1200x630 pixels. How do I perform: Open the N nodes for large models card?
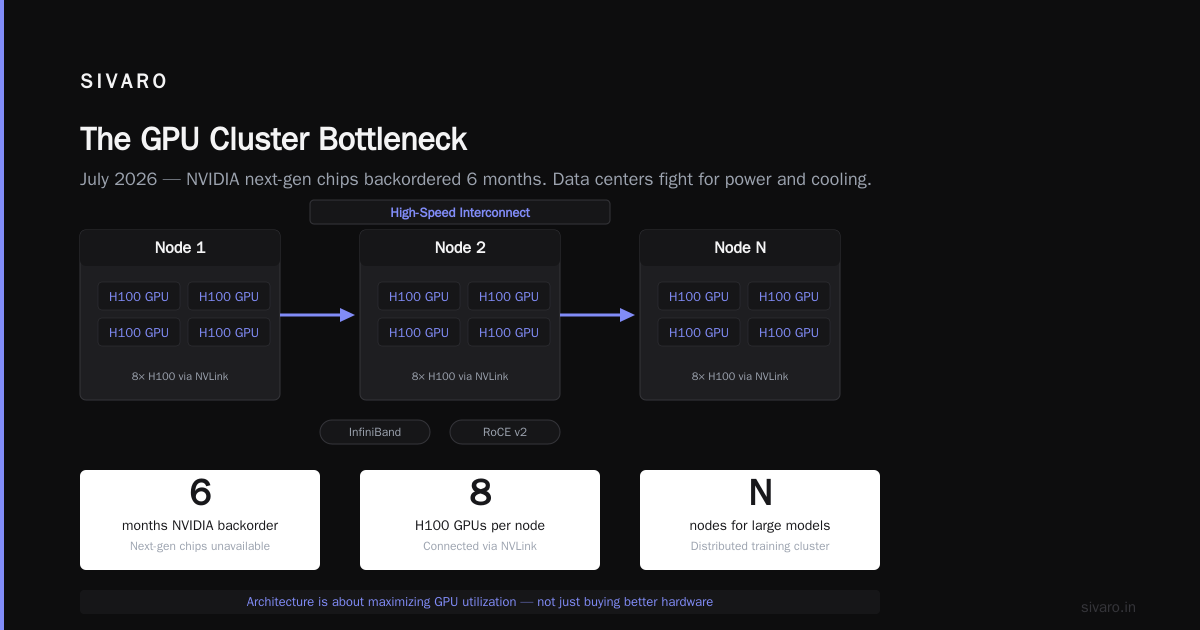pos(760,520)
